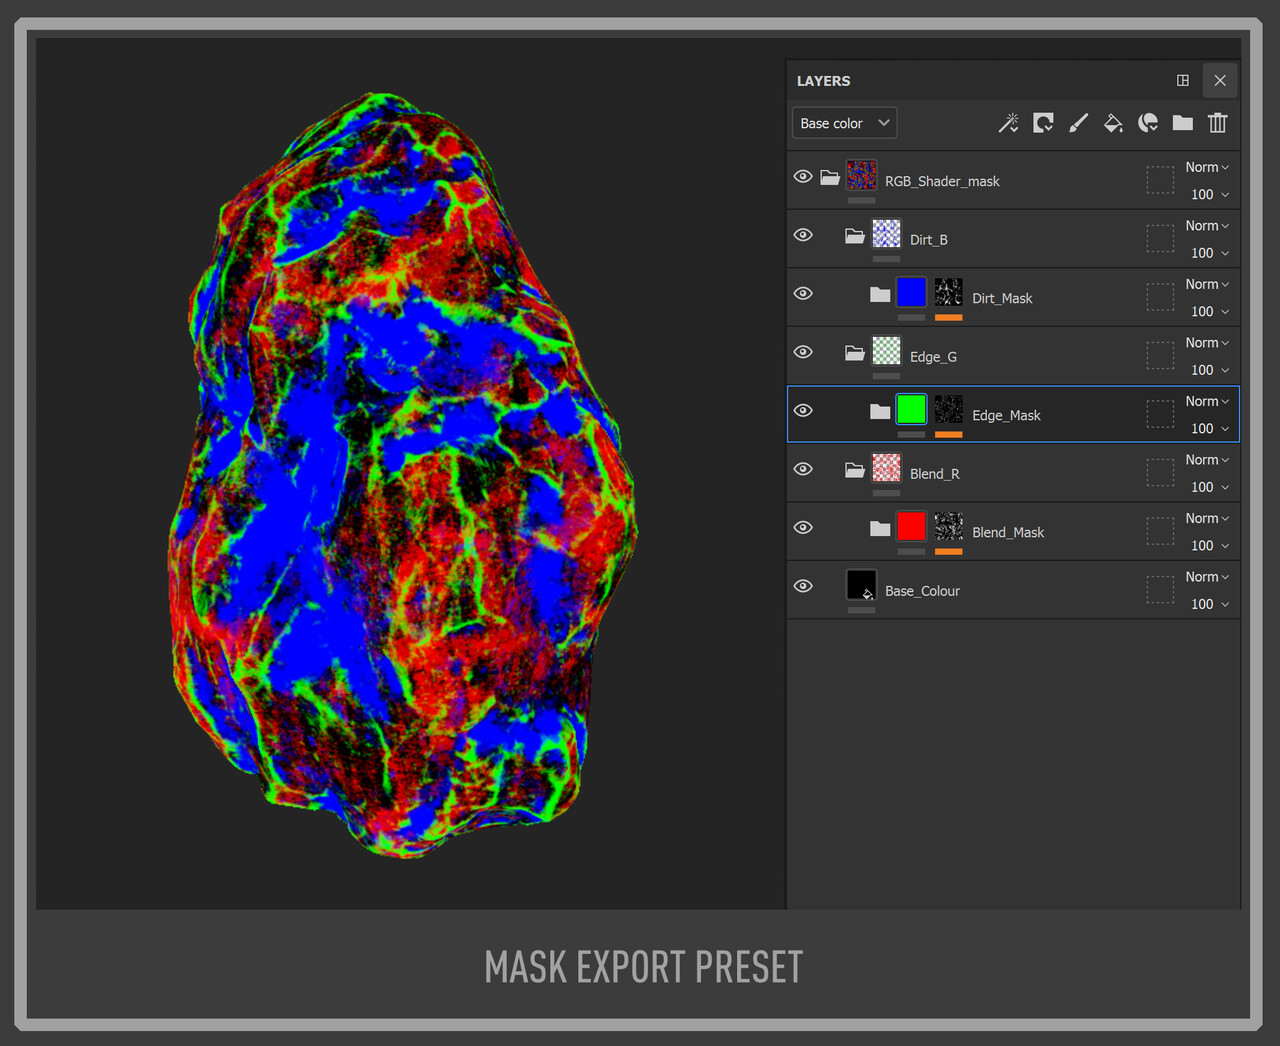This screenshot has width=1280, height=1046.
Task: Click the Dirt_Mask black-and-white mask thumbnail
Action: 949,292
